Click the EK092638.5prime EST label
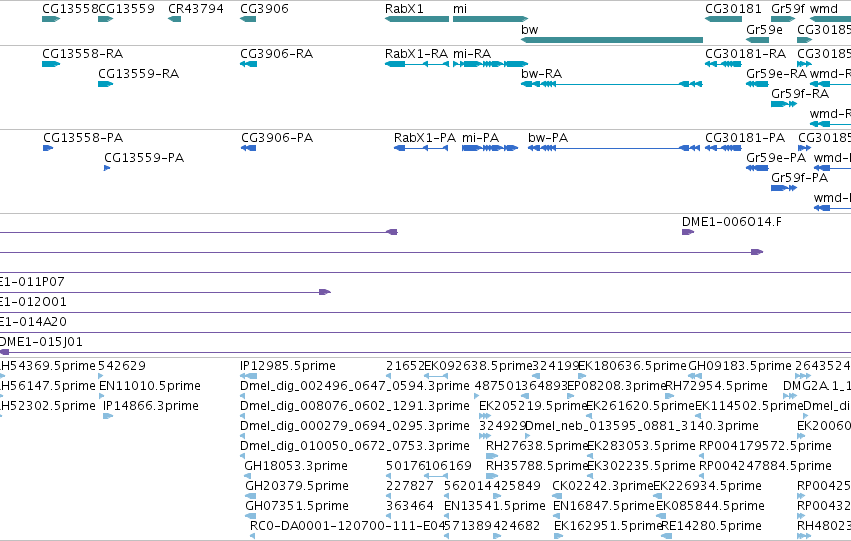 coord(478,366)
